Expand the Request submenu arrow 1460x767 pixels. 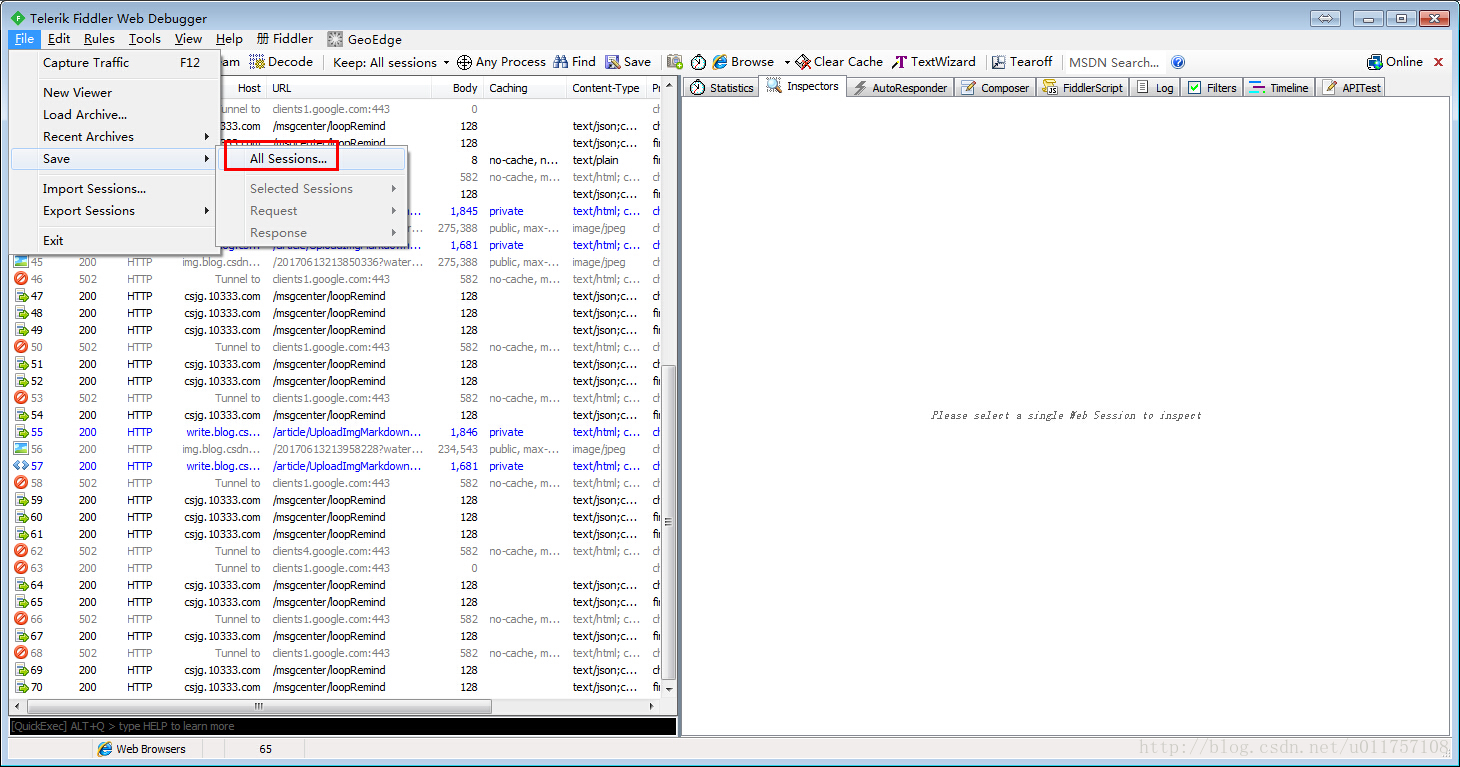(x=394, y=211)
